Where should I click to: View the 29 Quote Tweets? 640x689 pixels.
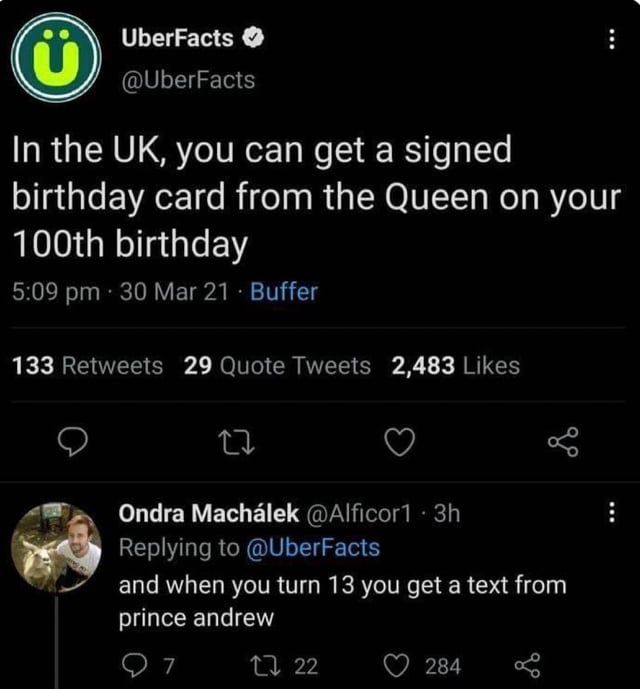277,366
